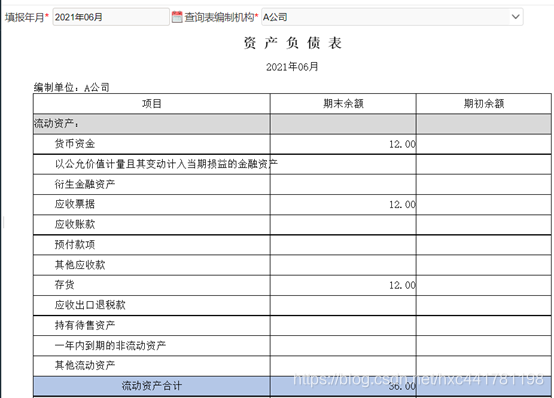Select the A公司 combo box field

click(392, 17)
